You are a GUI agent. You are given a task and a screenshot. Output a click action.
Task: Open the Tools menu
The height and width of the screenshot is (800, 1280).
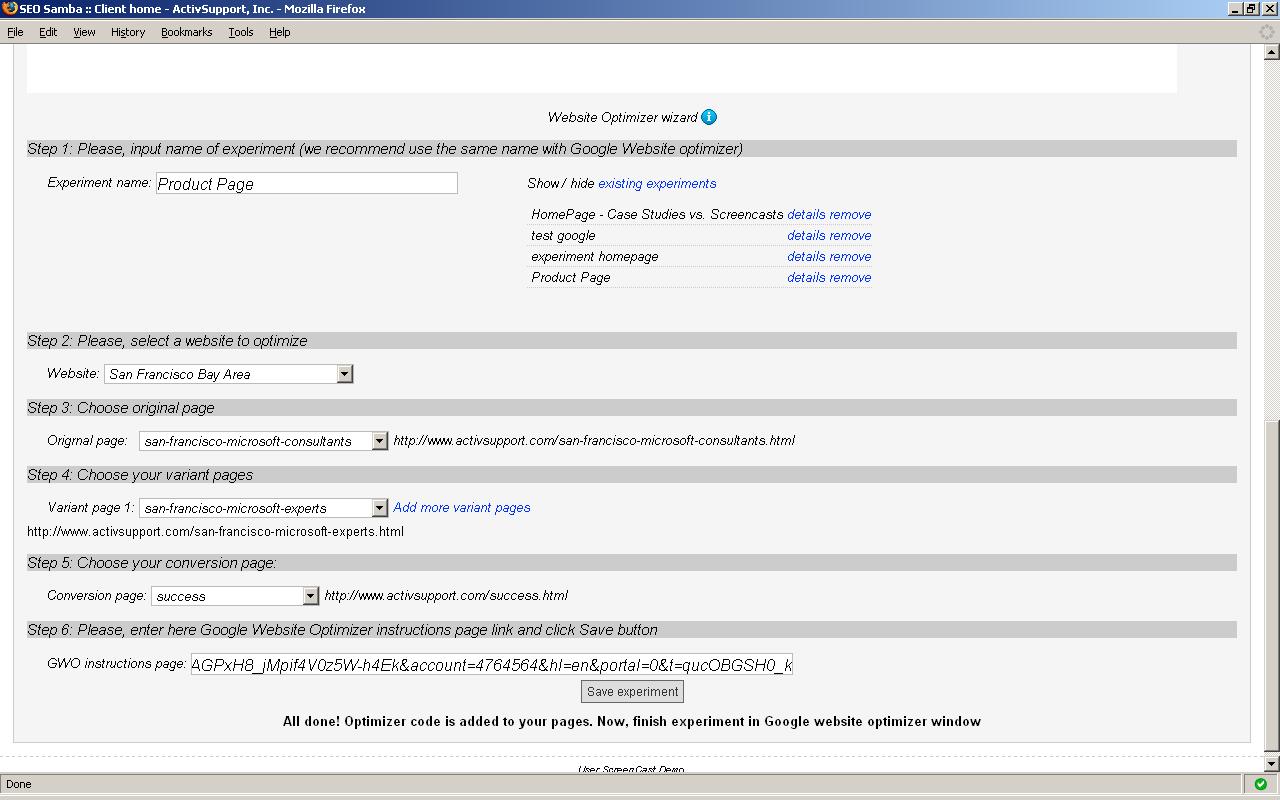[241, 32]
